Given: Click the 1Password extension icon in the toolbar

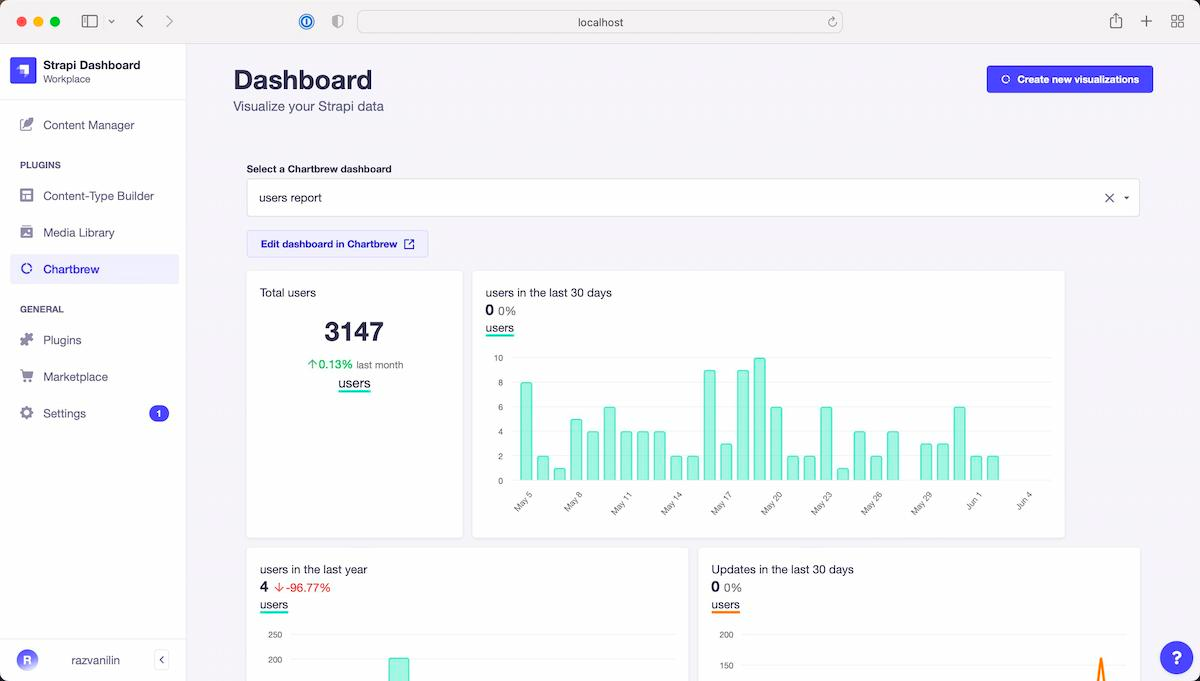Looking at the screenshot, I should point(306,20).
